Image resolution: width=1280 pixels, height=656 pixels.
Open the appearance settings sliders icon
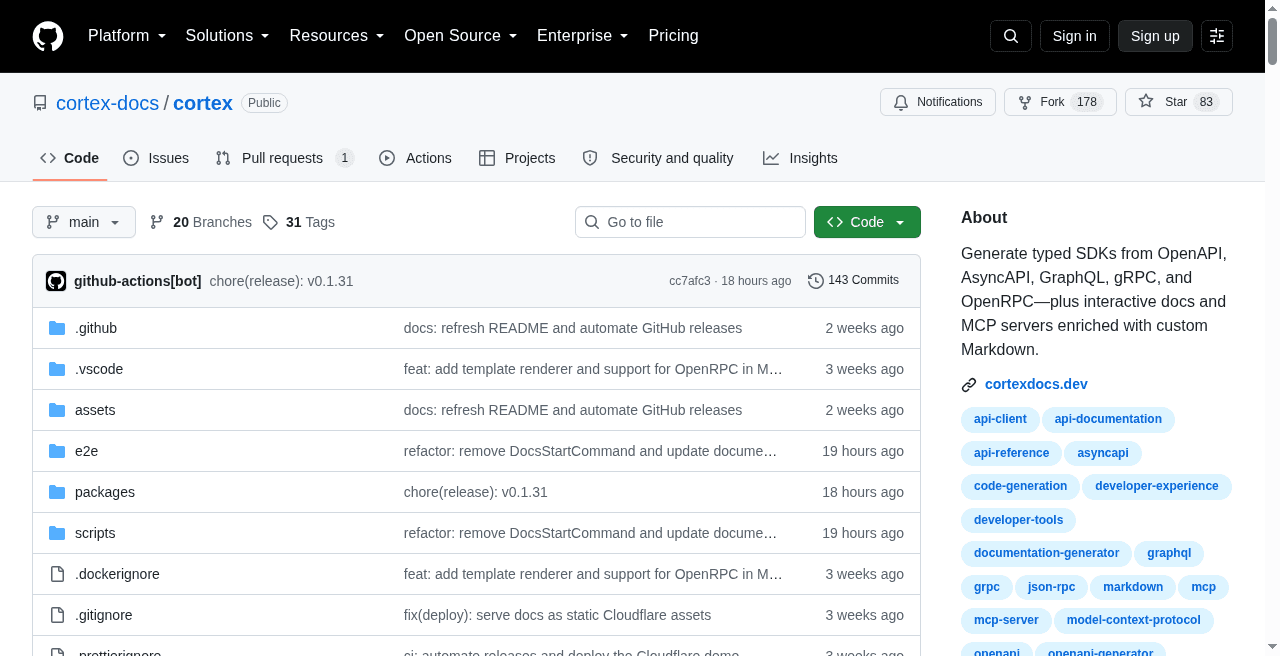[1217, 36]
